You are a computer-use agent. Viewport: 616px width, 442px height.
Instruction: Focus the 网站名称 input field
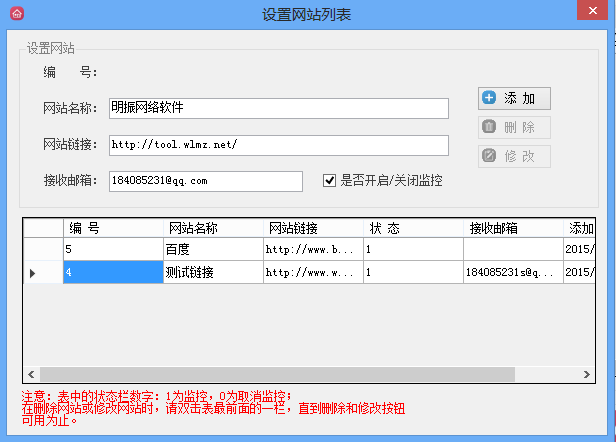click(x=279, y=108)
